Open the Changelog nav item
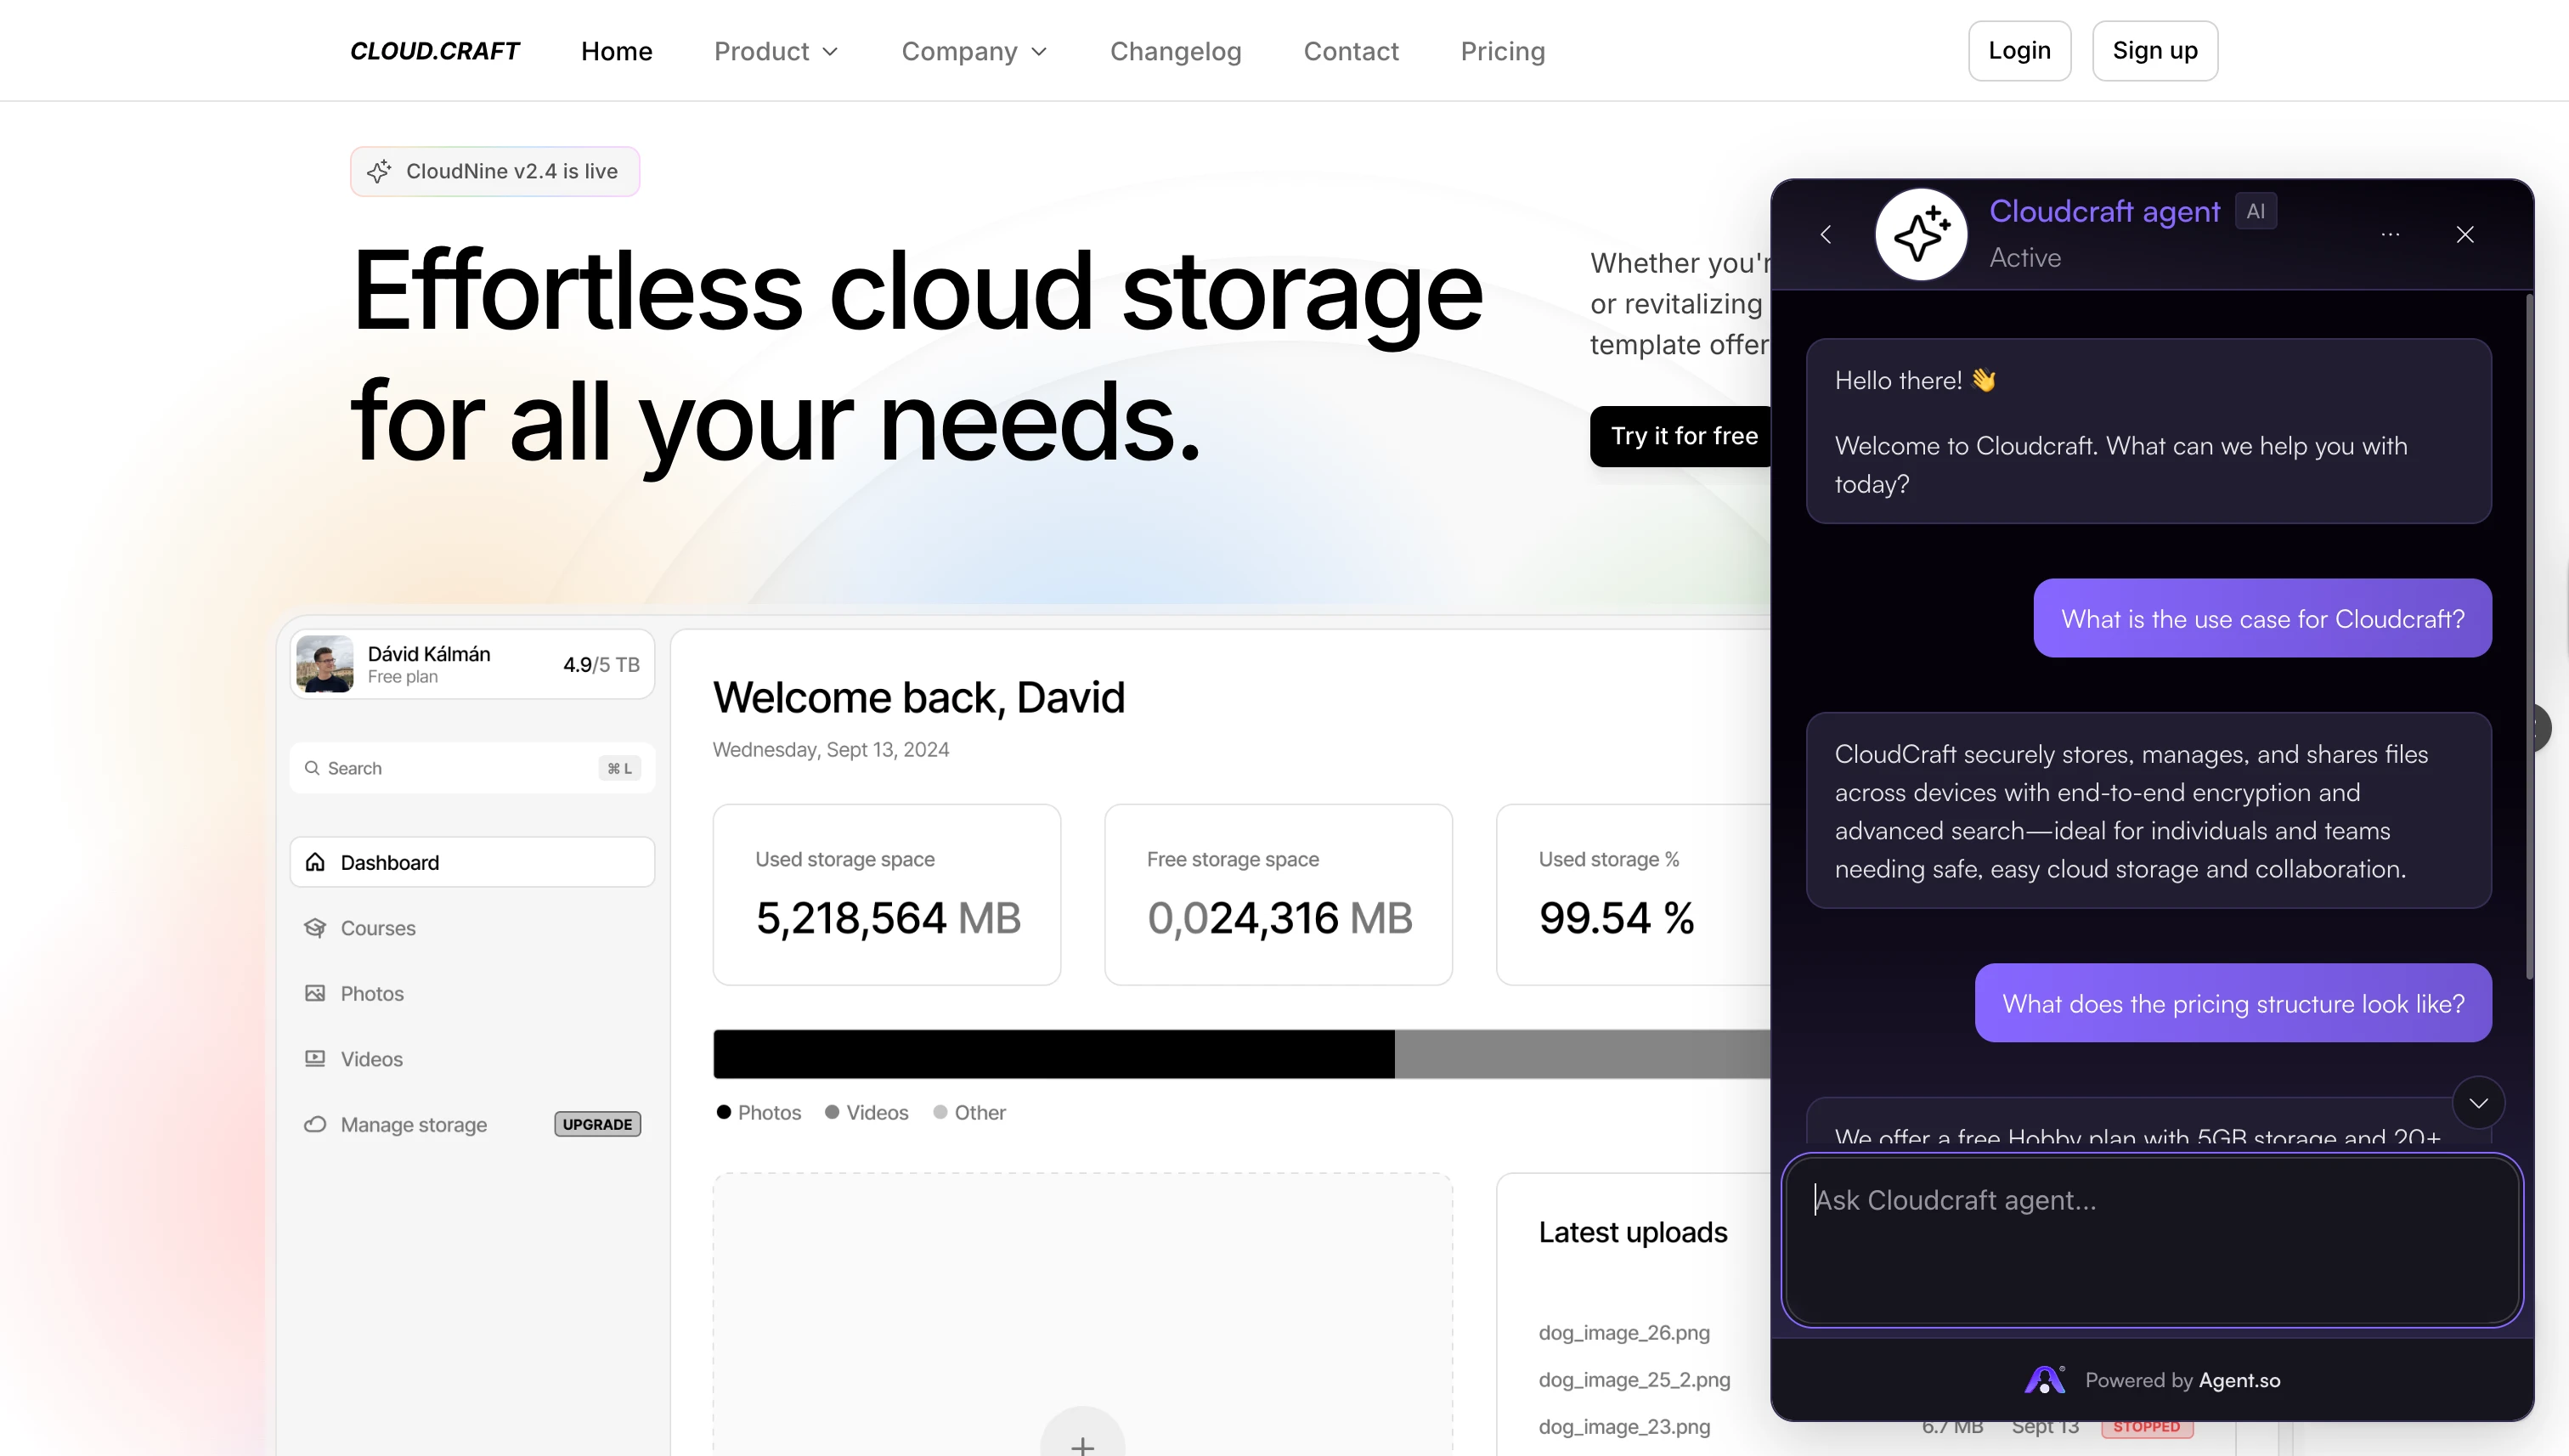 [1175, 51]
